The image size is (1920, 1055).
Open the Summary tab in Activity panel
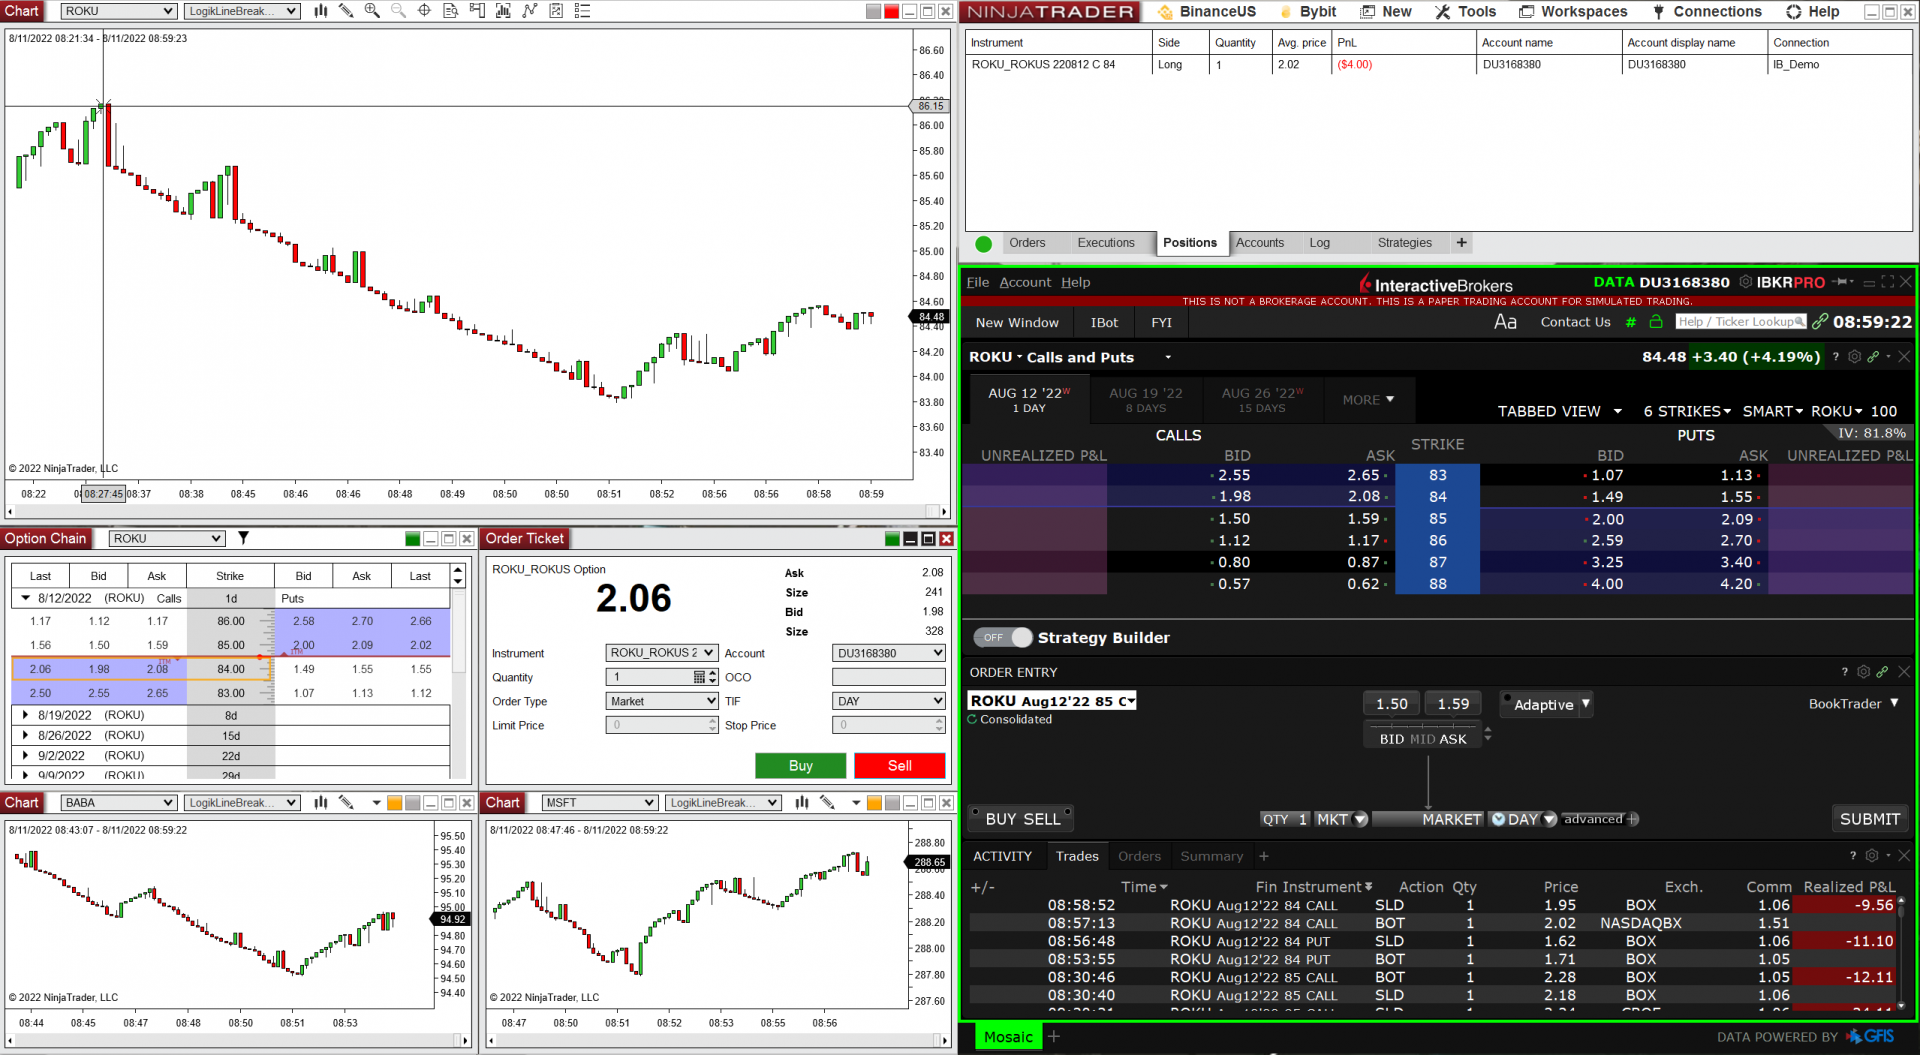pos(1211,856)
